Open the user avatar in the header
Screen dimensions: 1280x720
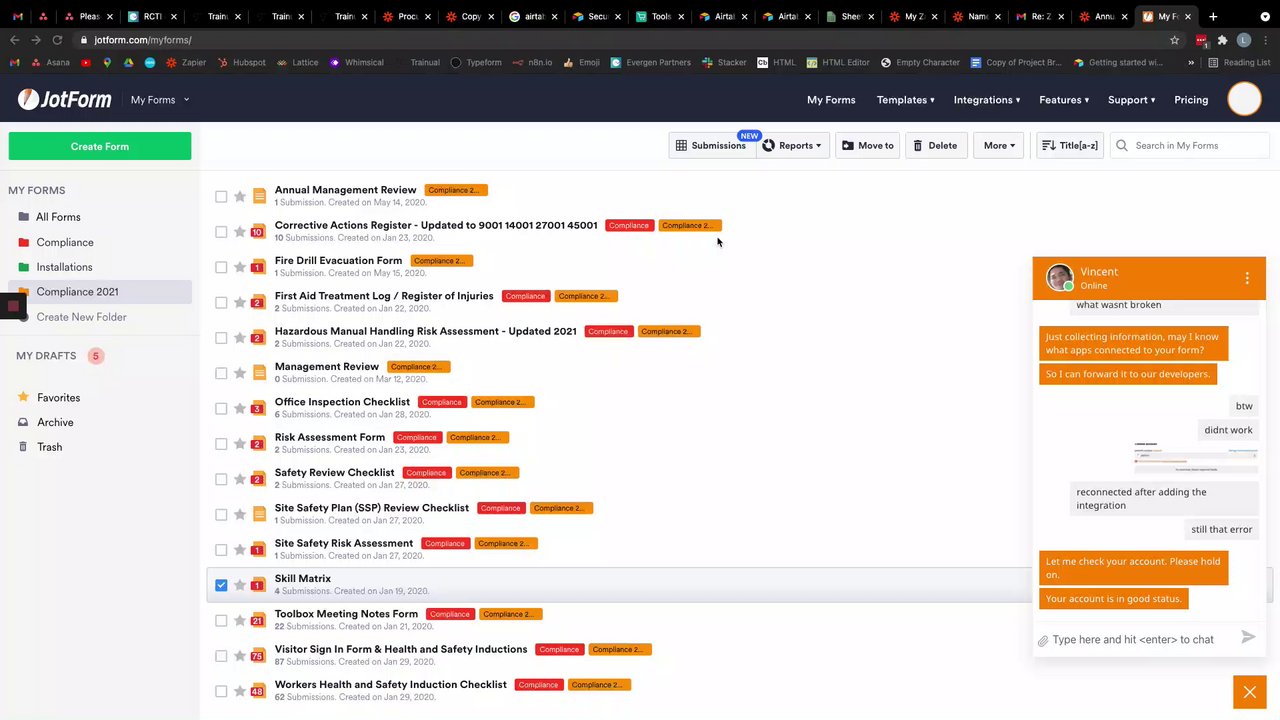click(x=1244, y=99)
